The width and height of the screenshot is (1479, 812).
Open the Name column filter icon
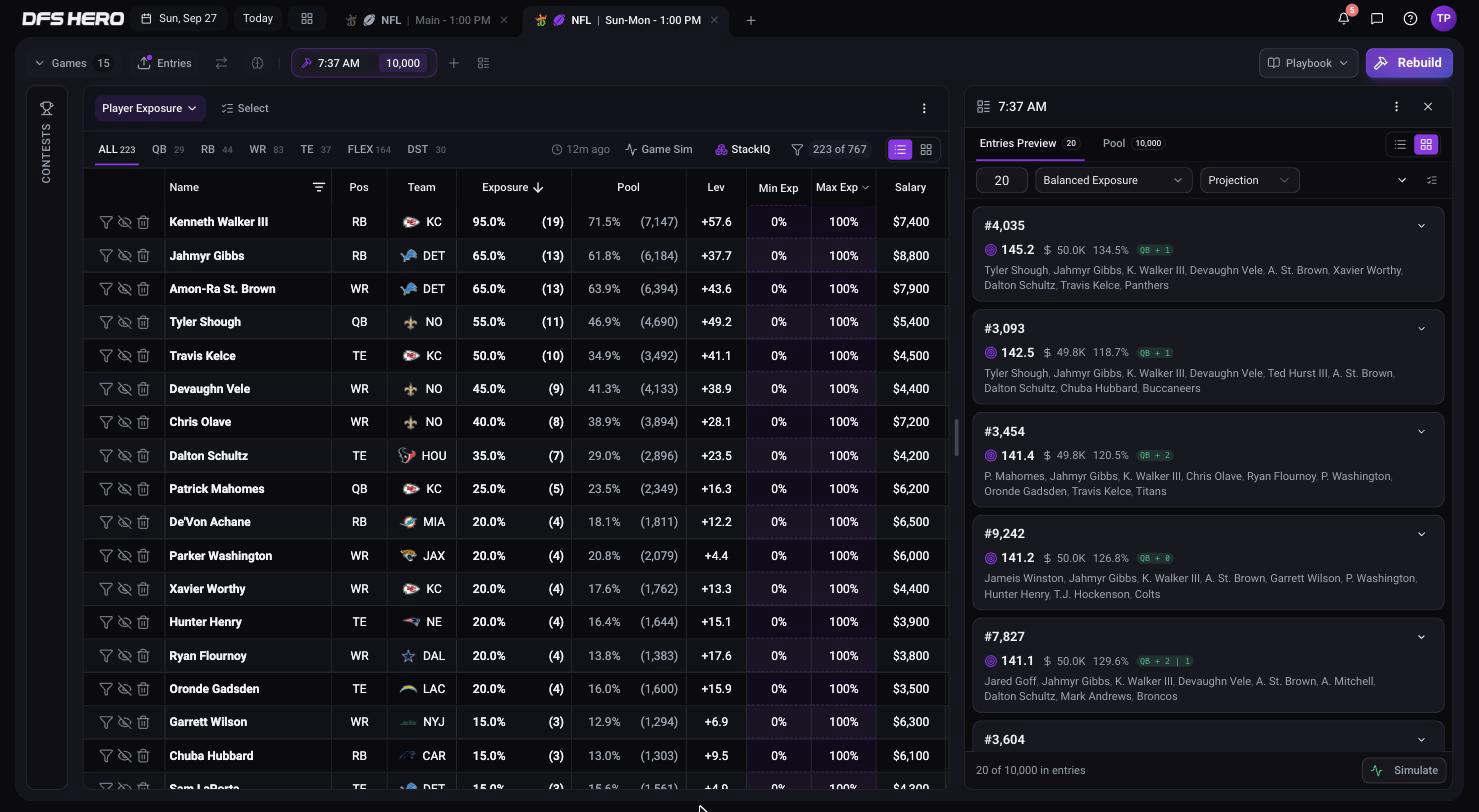[x=318, y=187]
